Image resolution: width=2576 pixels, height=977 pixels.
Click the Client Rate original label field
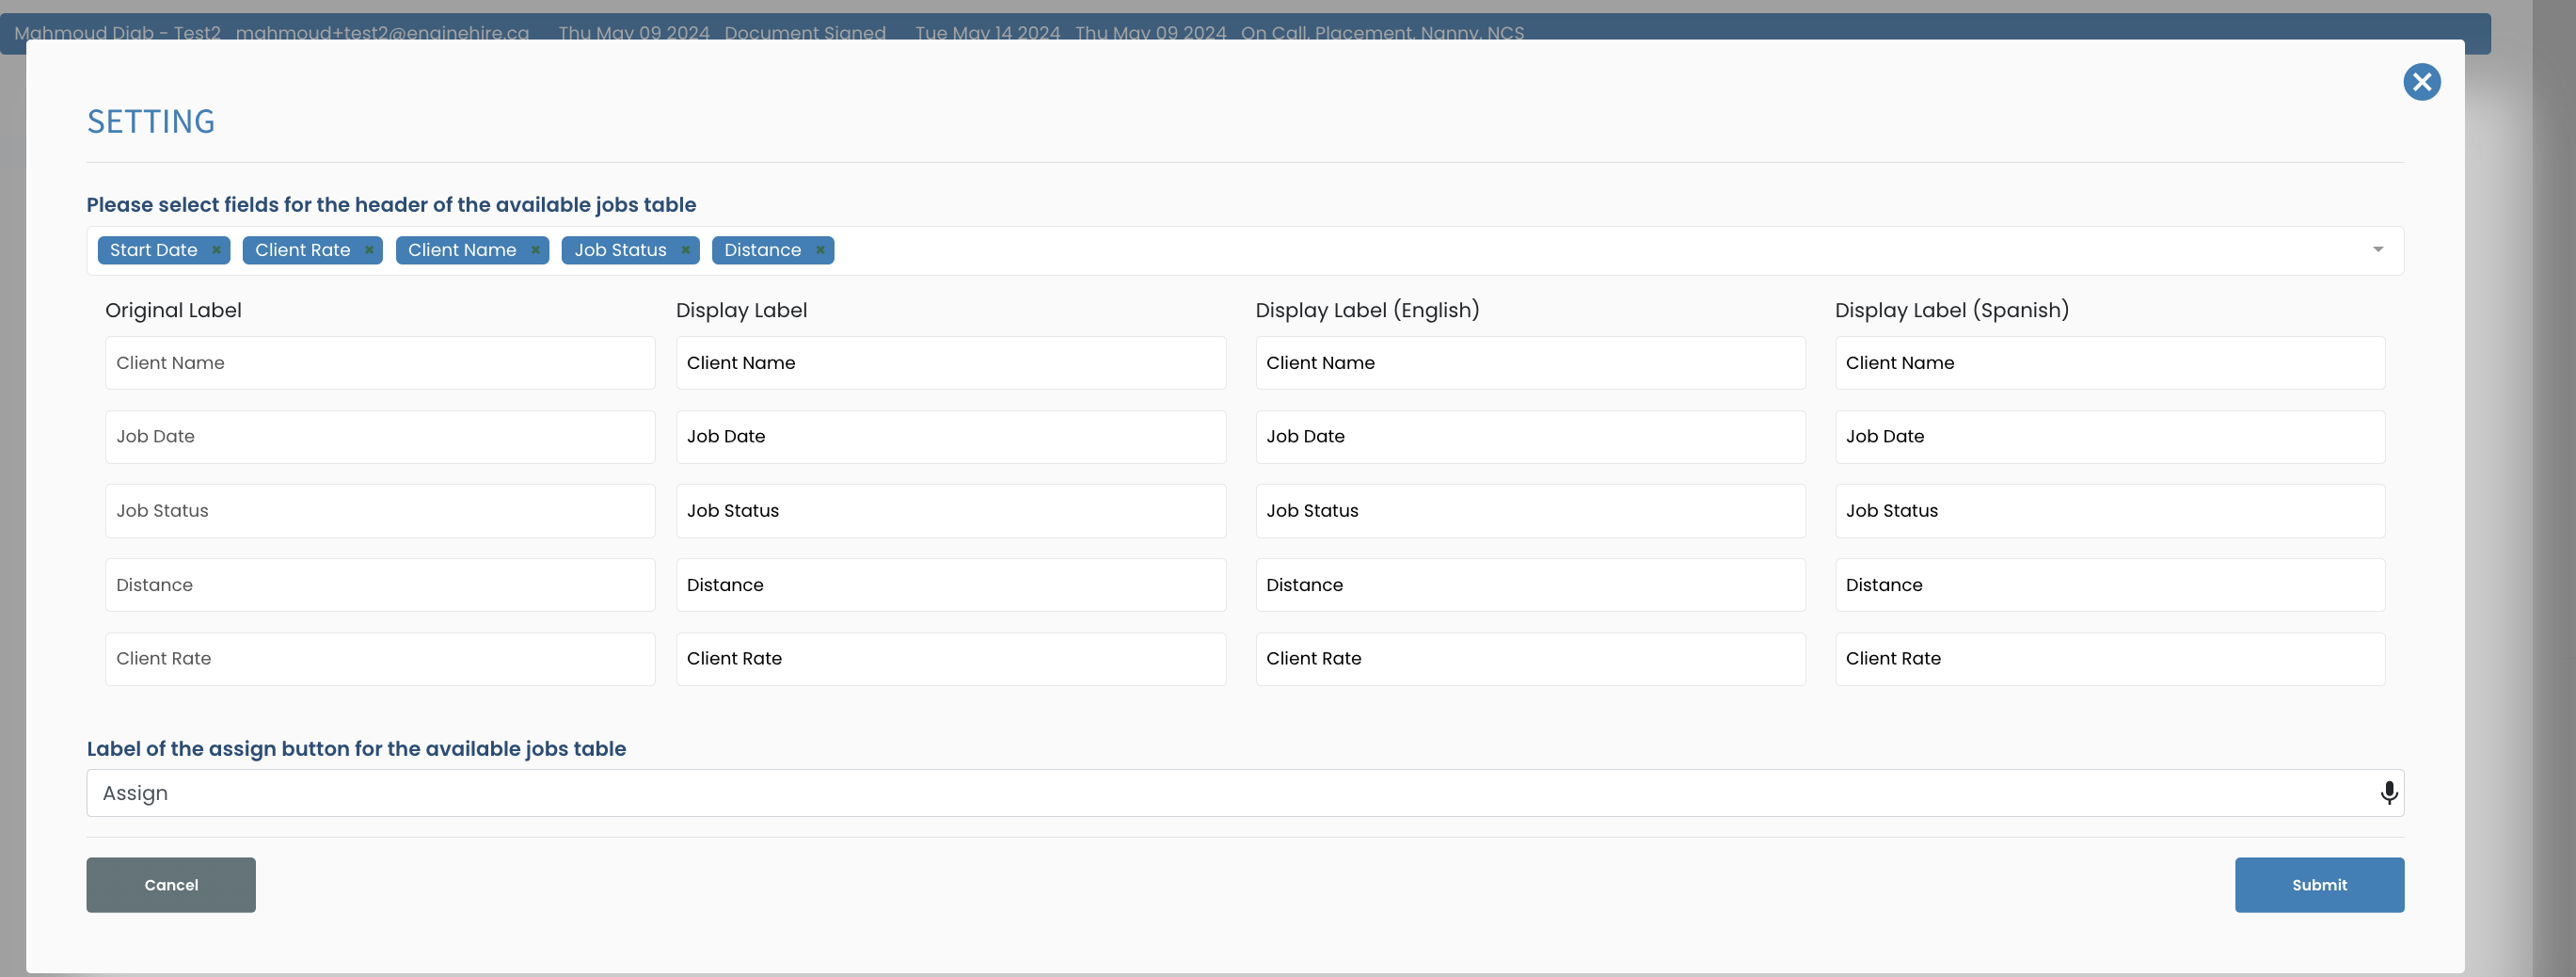pyautogui.click(x=380, y=658)
